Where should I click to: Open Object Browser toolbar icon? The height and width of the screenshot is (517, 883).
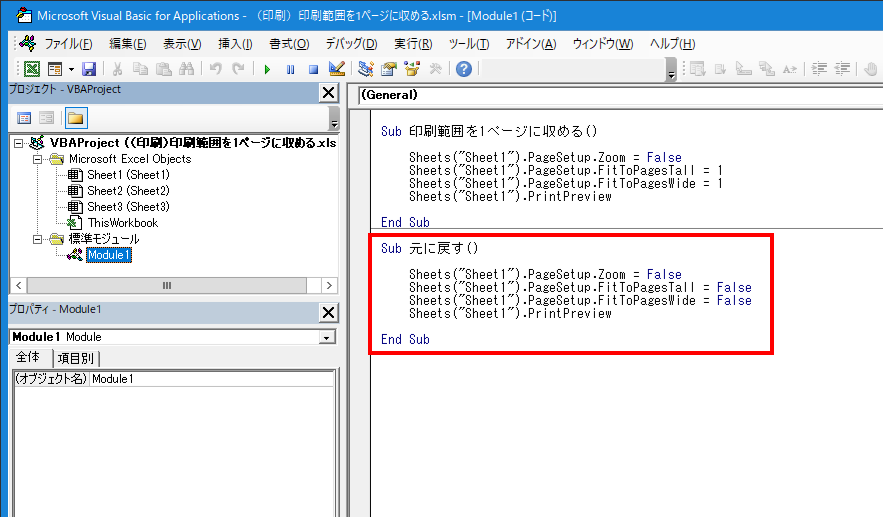coord(412,69)
